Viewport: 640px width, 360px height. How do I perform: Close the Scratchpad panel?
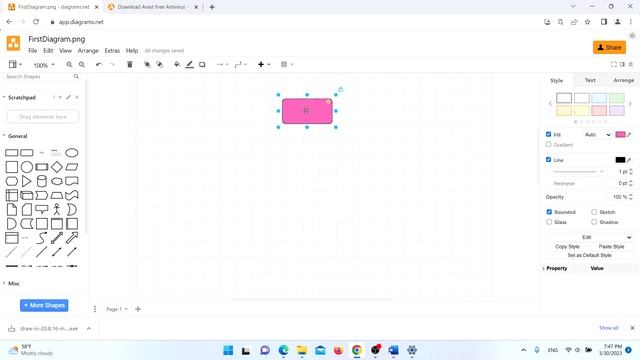tap(77, 97)
